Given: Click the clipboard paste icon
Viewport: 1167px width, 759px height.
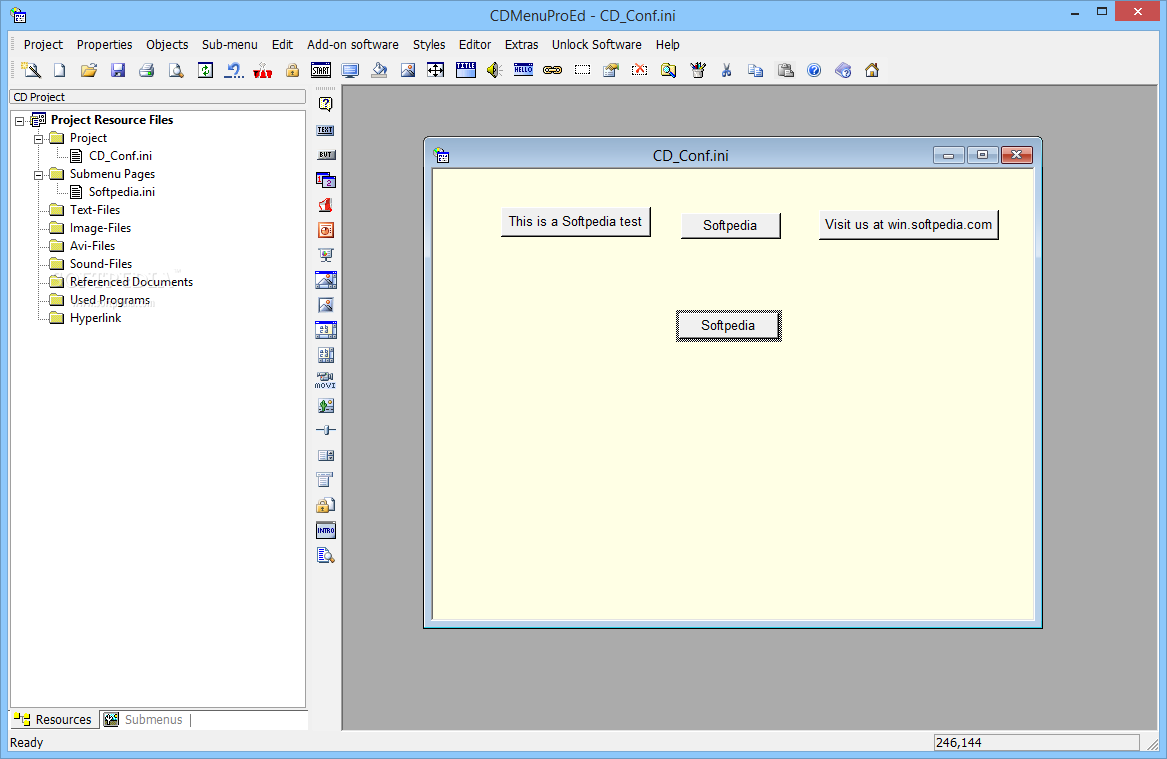Looking at the screenshot, I should [785, 70].
